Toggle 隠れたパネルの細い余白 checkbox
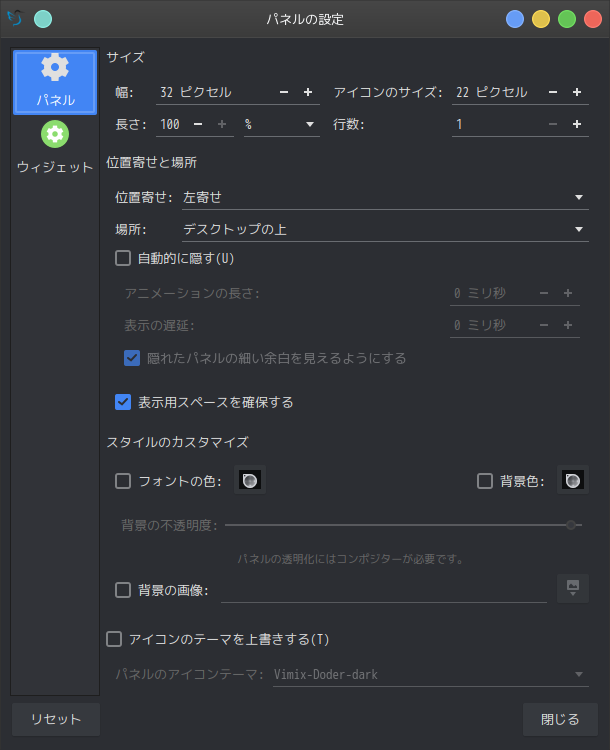Viewport: 610px width, 750px height. 132,358
